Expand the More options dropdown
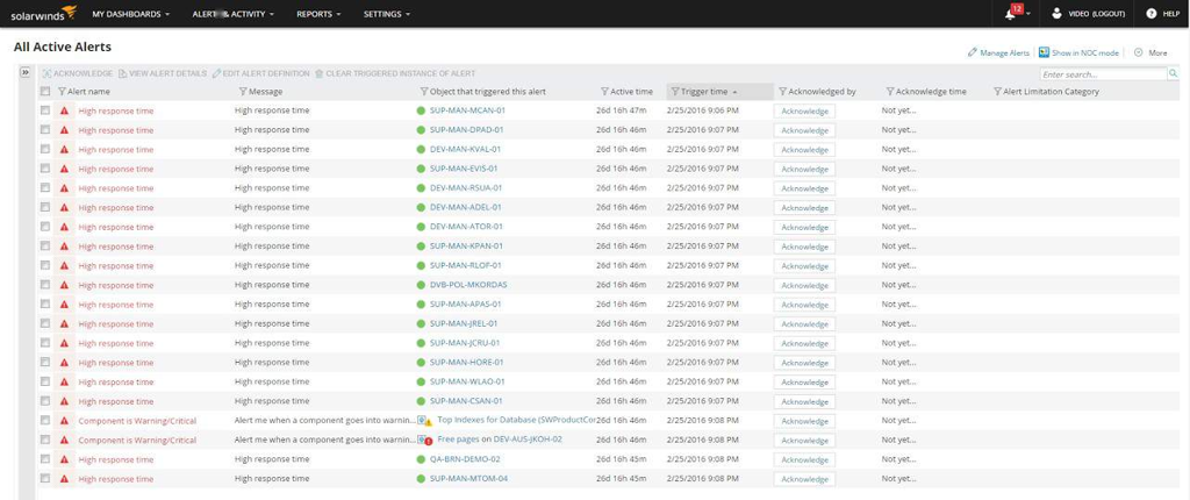Viewport: 1190px width, 500px height. (1150, 53)
